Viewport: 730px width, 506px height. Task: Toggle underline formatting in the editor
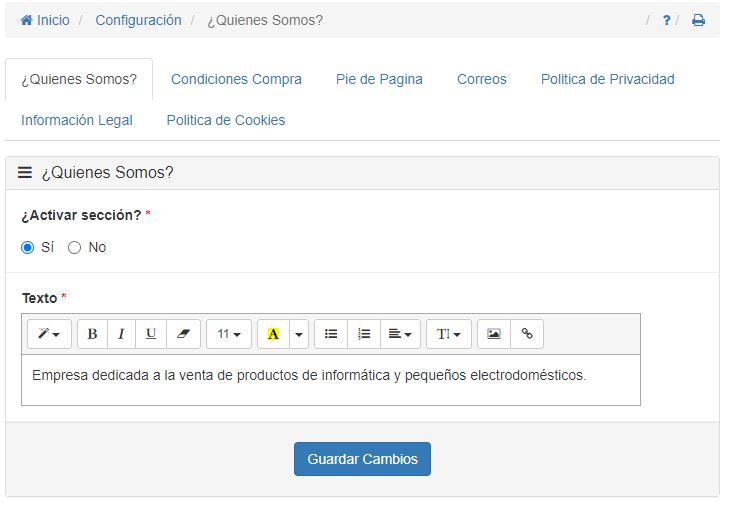151,334
